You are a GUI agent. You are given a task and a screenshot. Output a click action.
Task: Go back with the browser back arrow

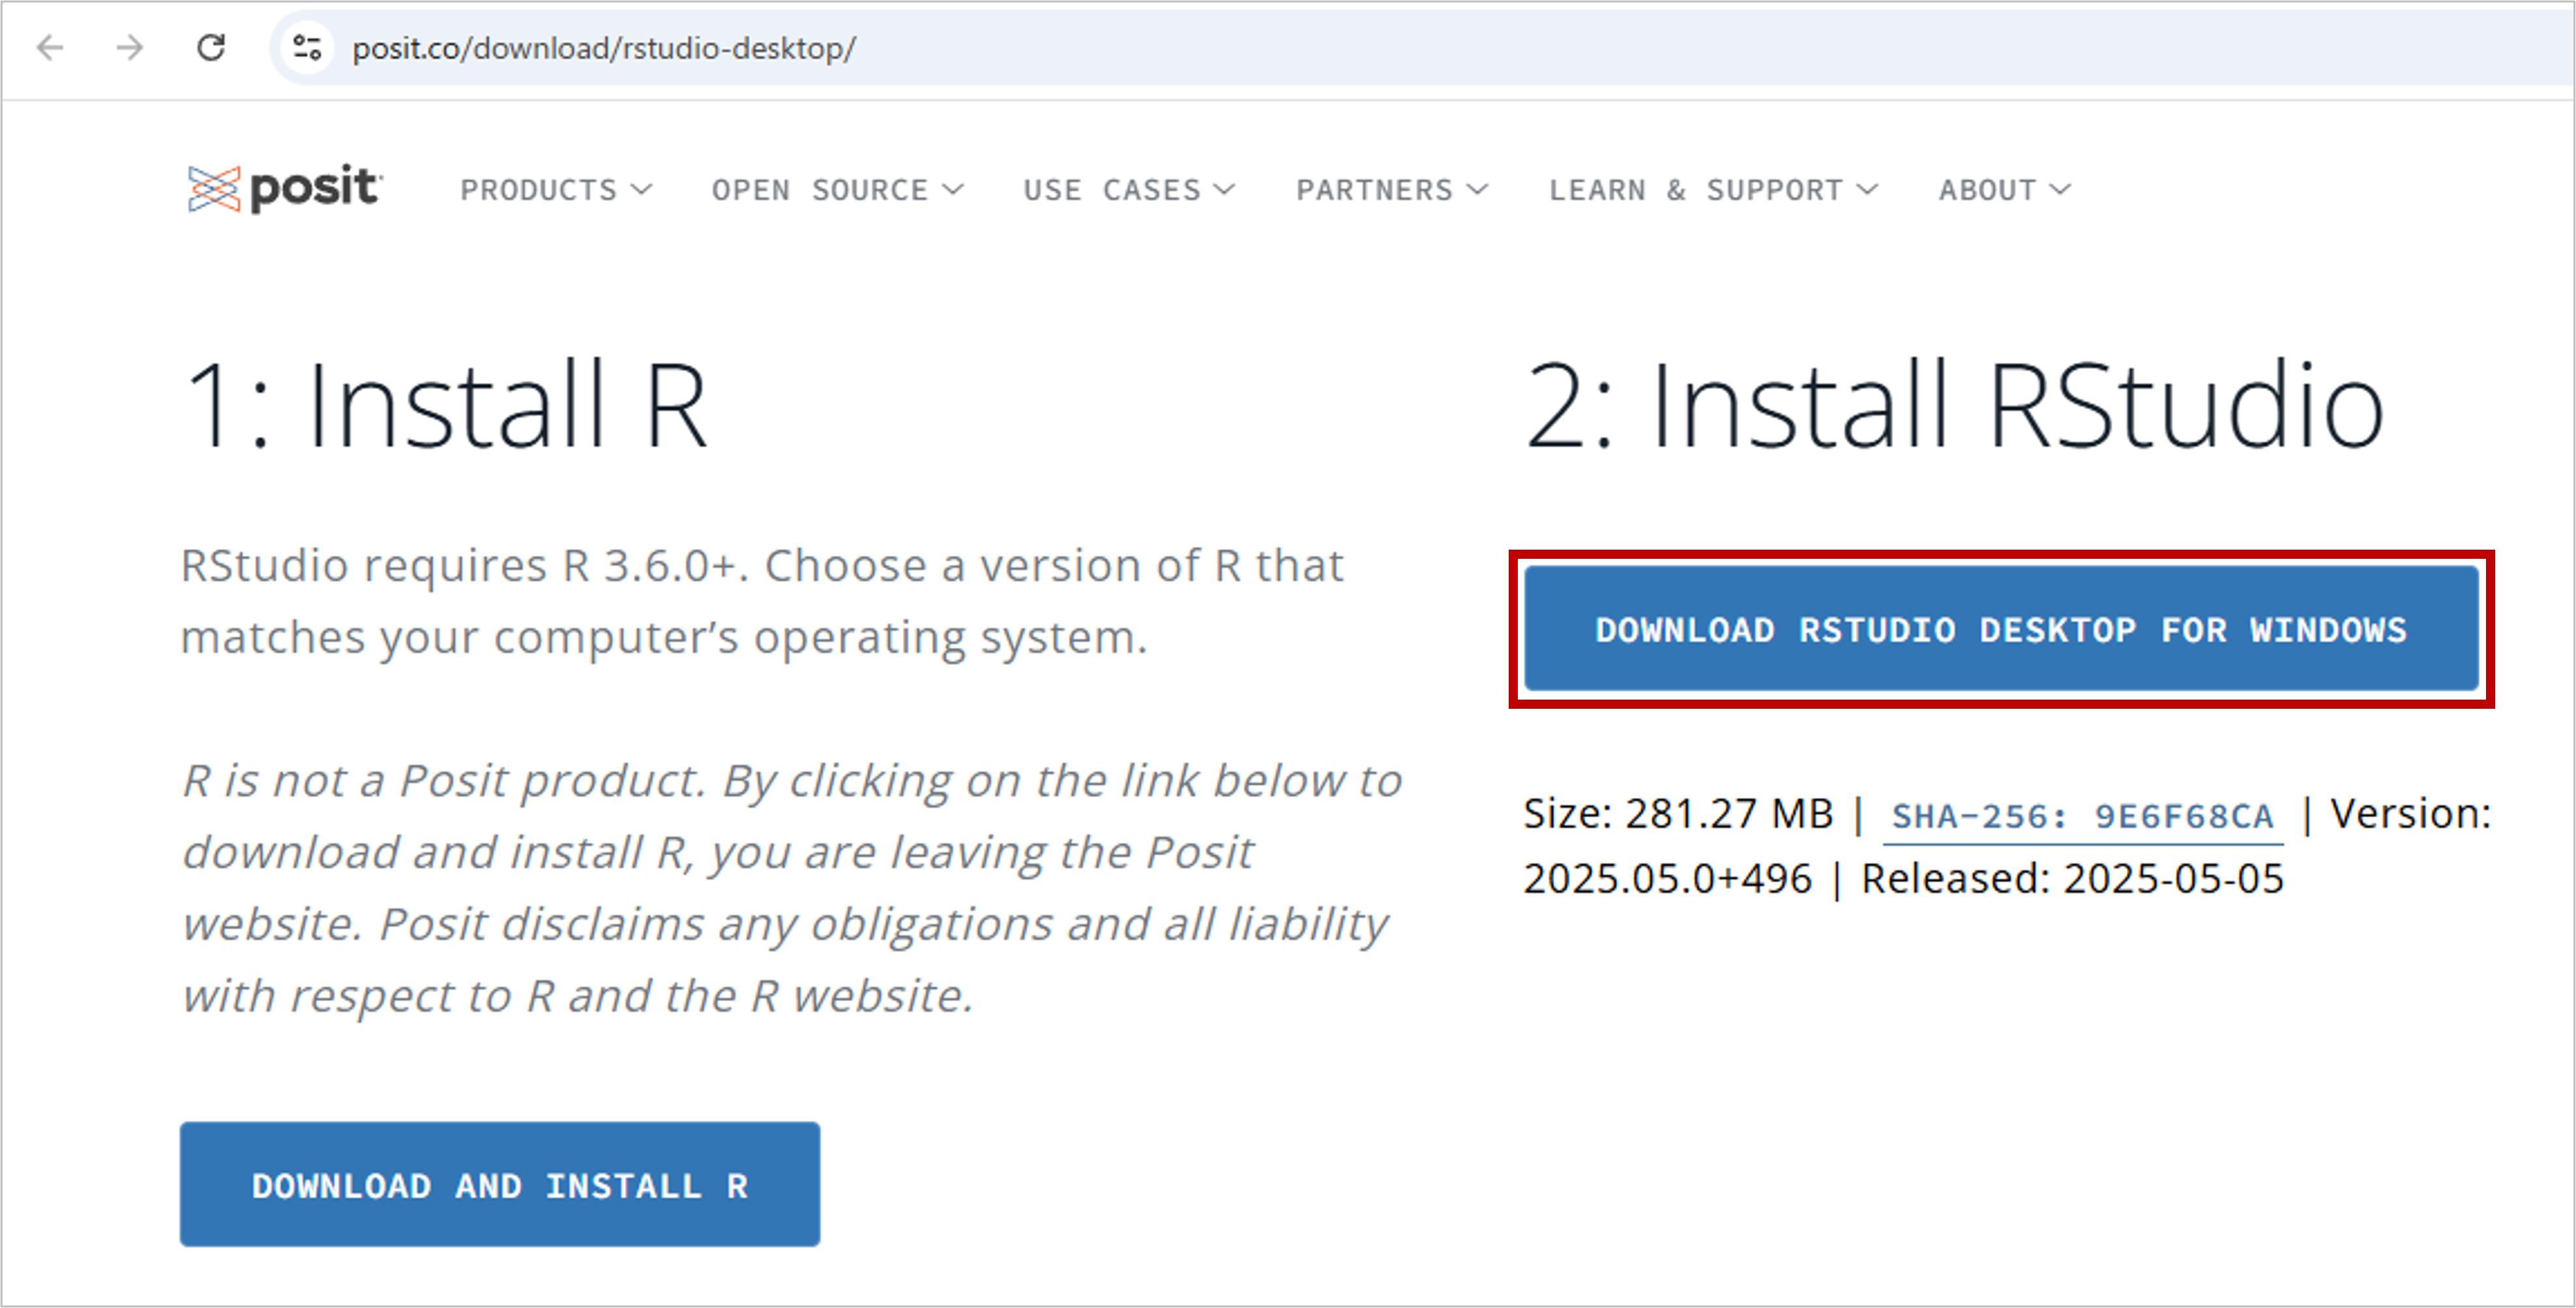click(49, 47)
